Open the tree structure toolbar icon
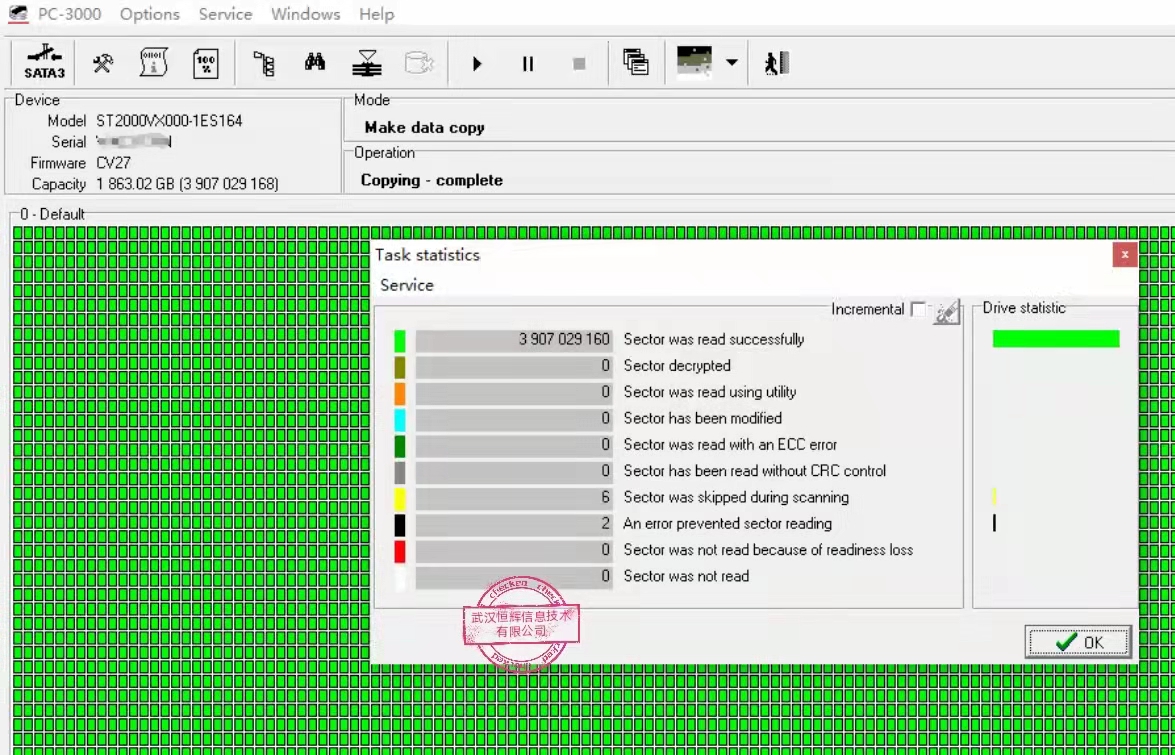 (264, 63)
